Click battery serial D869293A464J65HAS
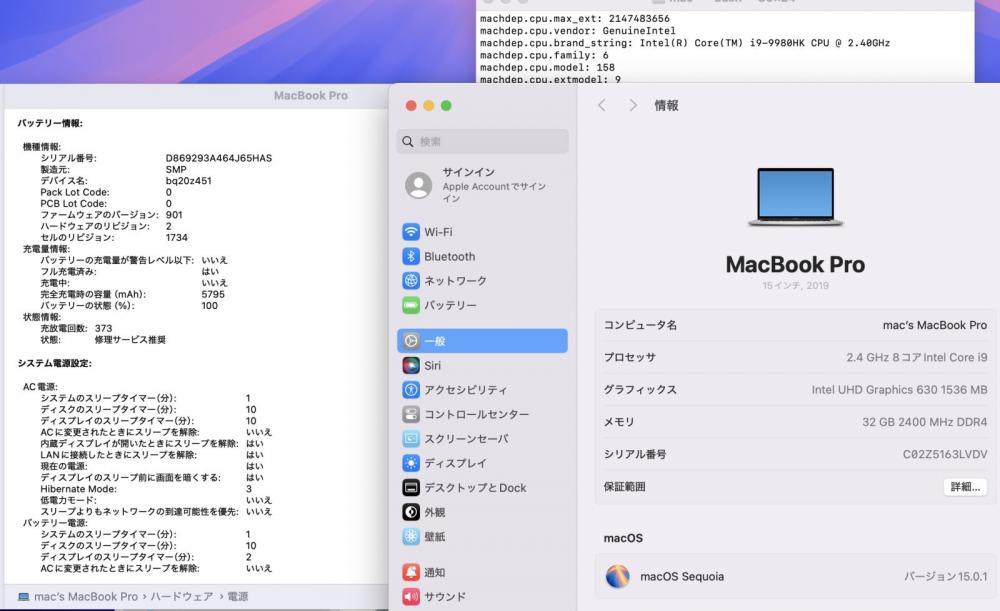 (x=219, y=158)
